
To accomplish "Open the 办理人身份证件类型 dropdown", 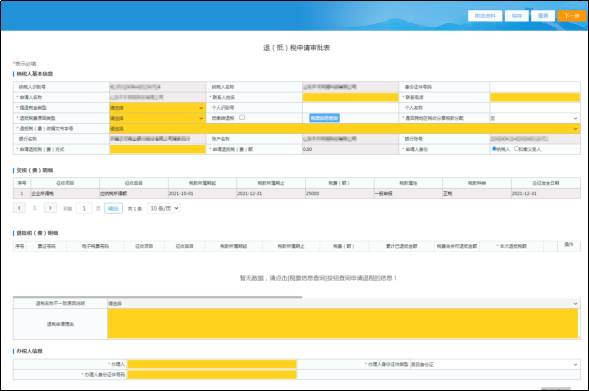I will [495, 364].
